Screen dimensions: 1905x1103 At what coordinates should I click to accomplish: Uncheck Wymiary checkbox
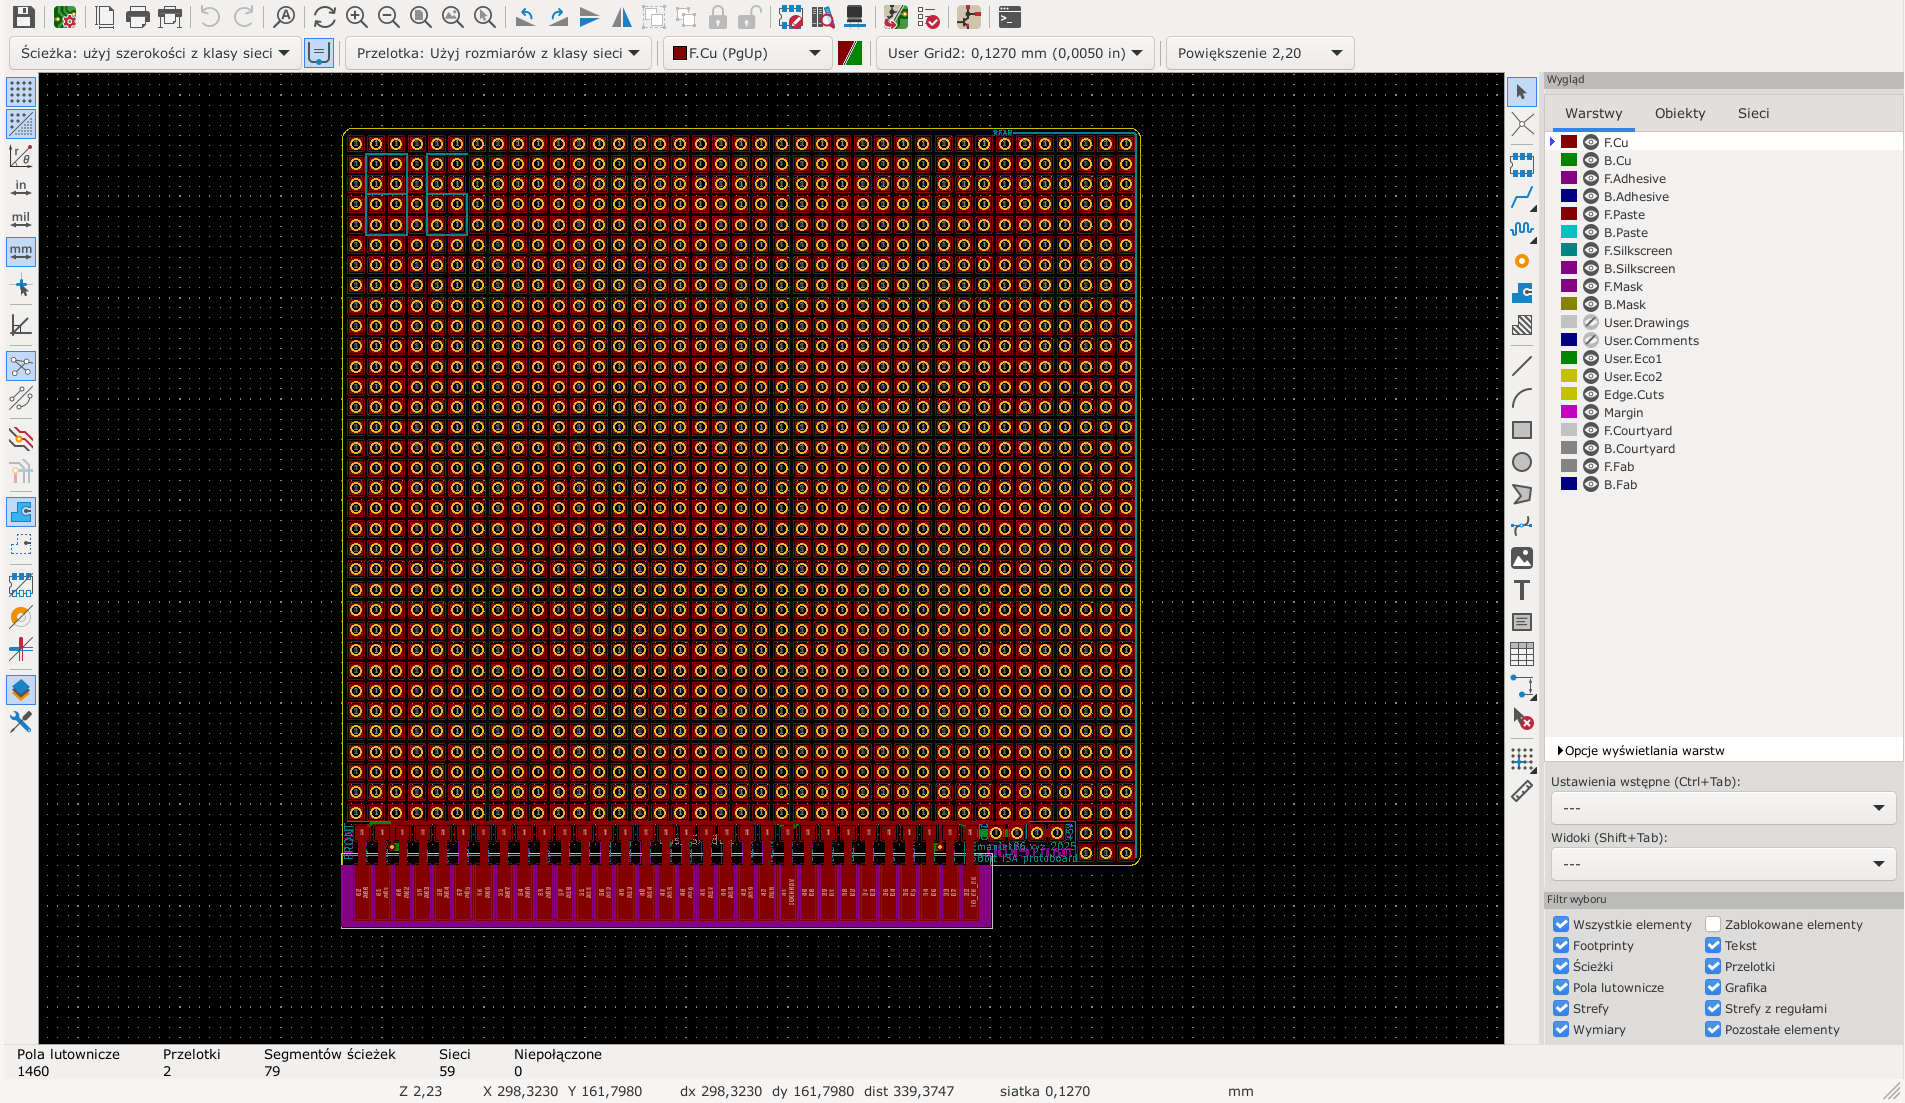pyautogui.click(x=1561, y=1029)
